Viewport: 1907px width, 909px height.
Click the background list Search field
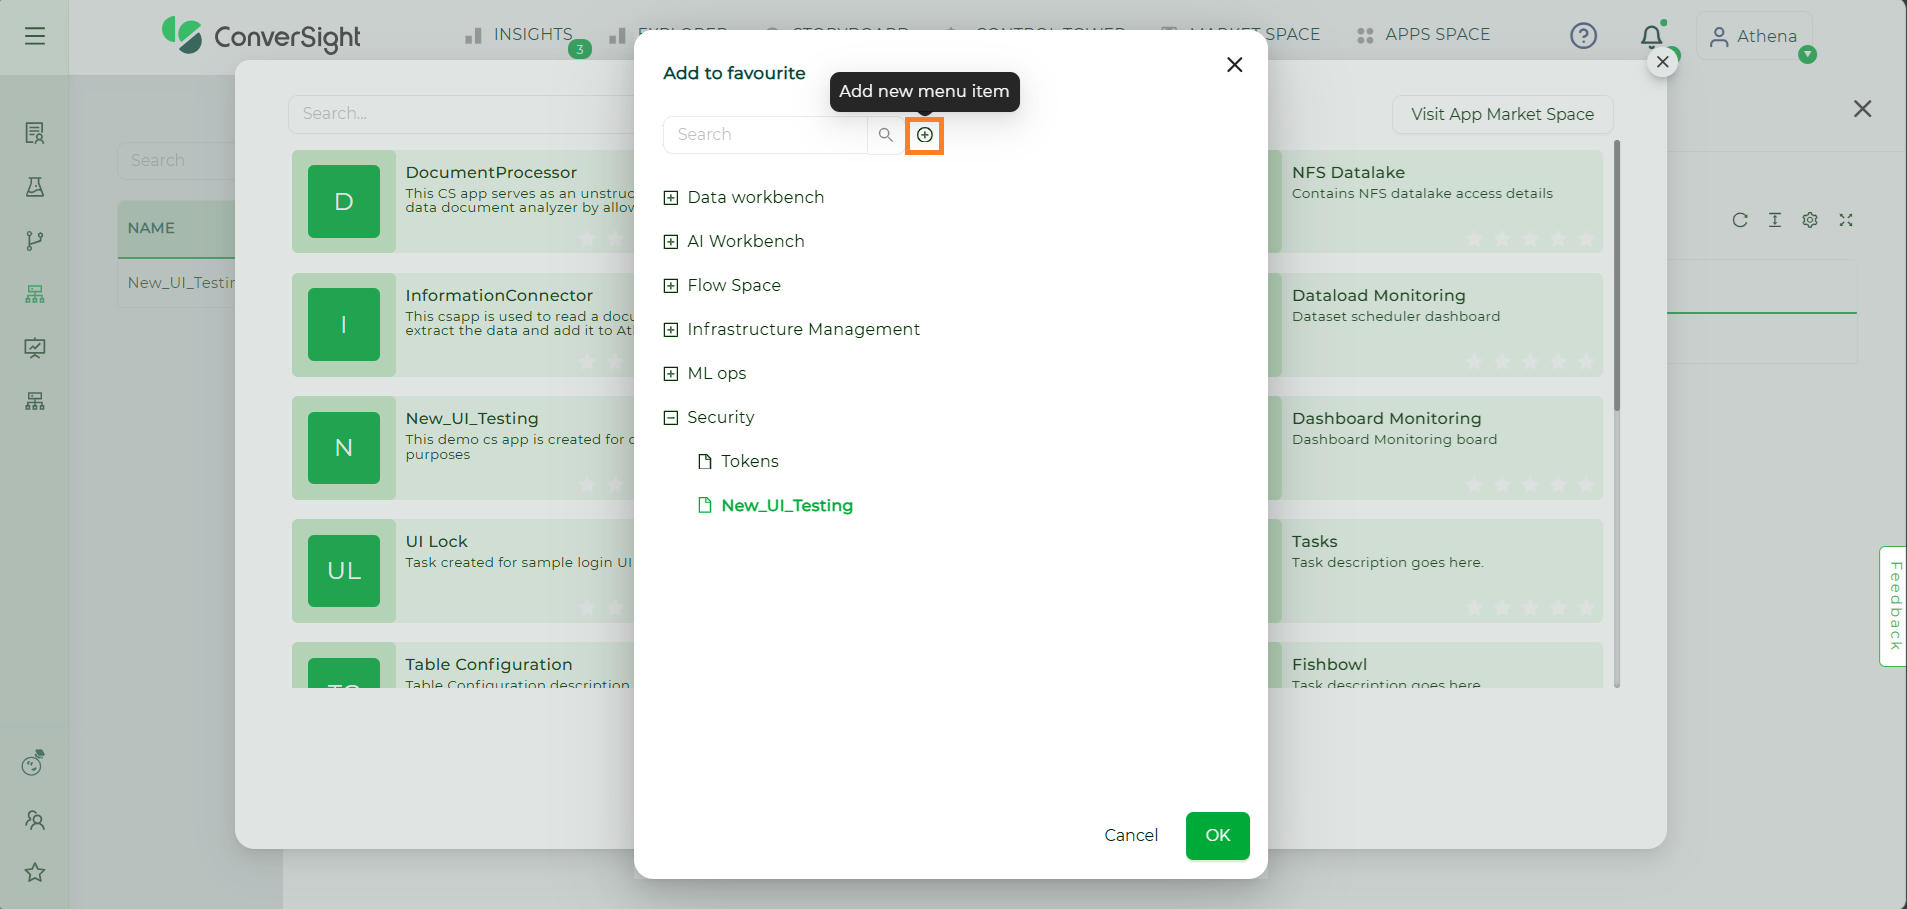(x=176, y=160)
